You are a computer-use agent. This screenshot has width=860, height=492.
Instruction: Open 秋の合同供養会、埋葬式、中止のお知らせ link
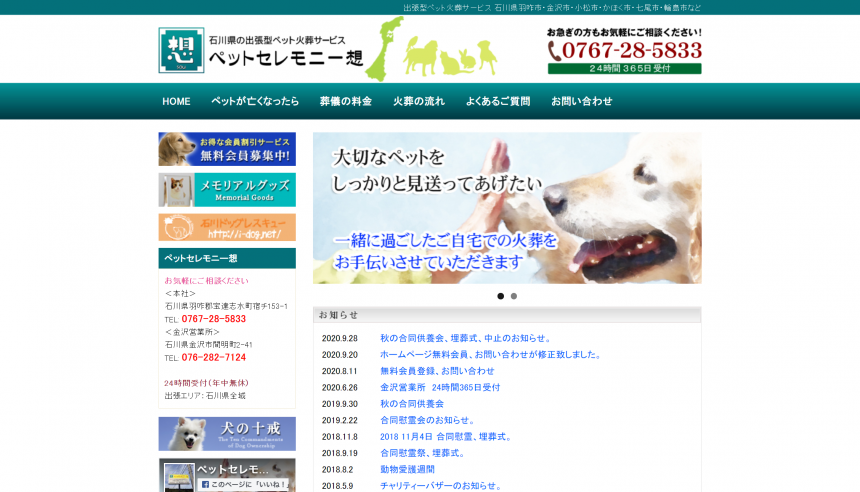[x=466, y=338]
